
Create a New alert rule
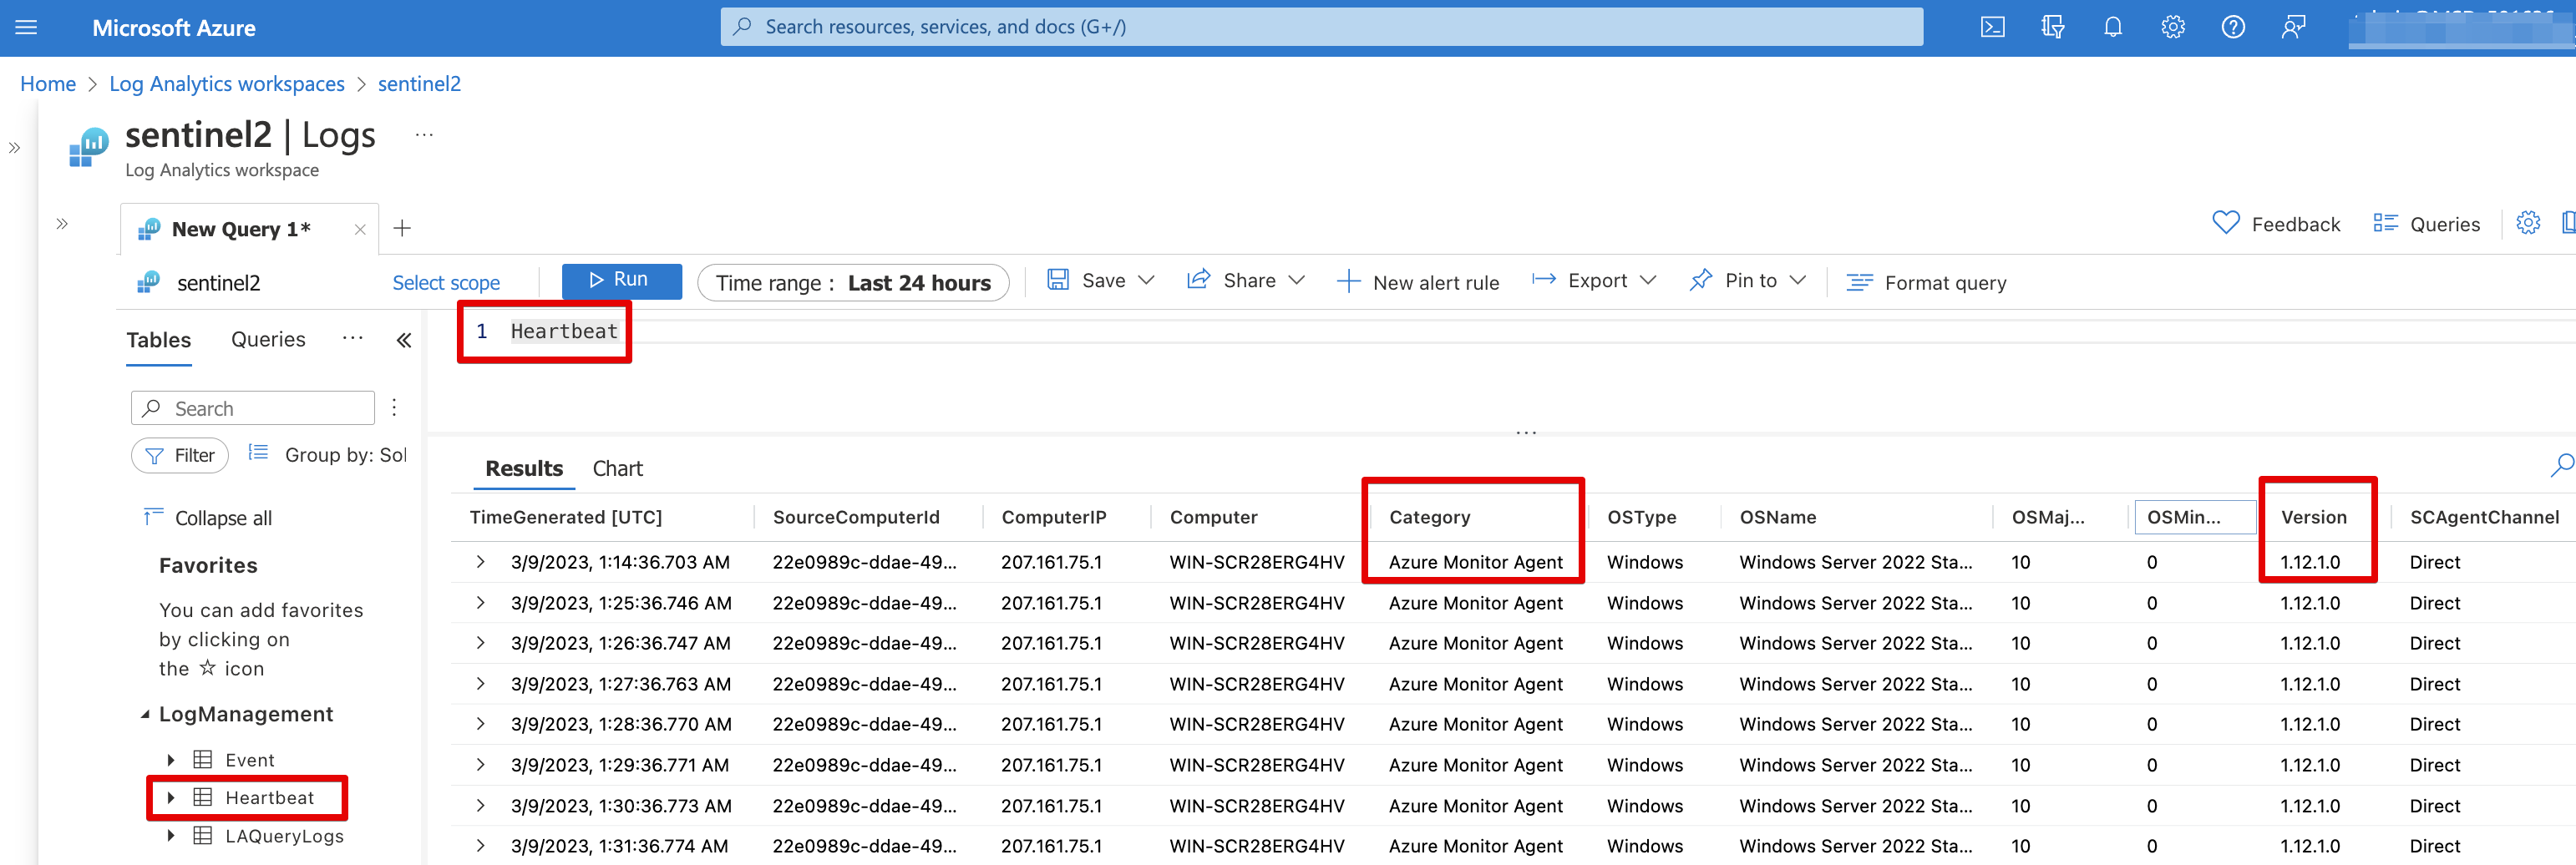point(1418,283)
